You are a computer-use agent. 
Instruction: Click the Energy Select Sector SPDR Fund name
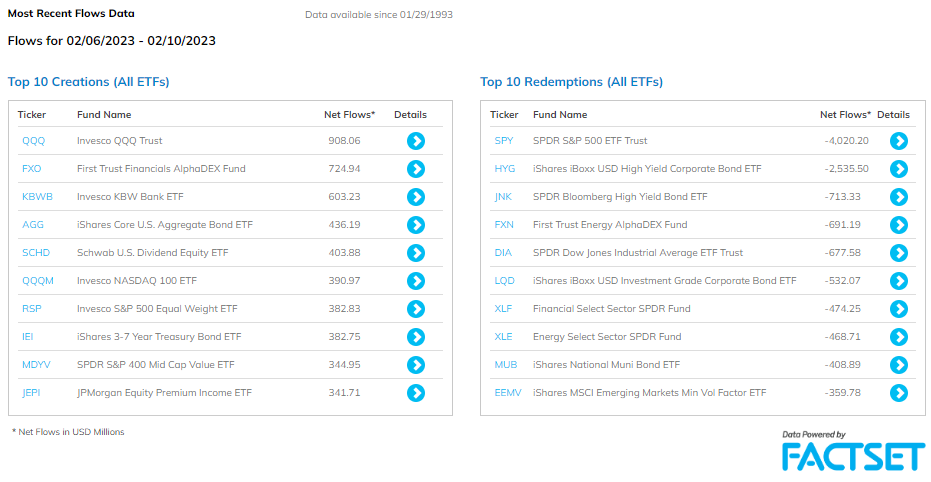coord(607,337)
